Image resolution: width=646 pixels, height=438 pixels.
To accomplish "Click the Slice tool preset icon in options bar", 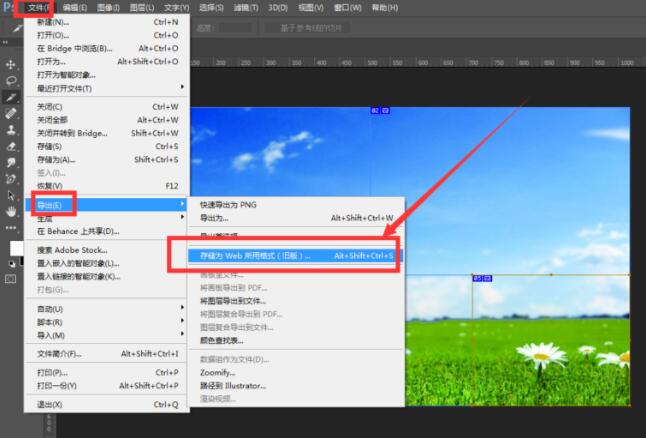I will (x=16, y=28).
